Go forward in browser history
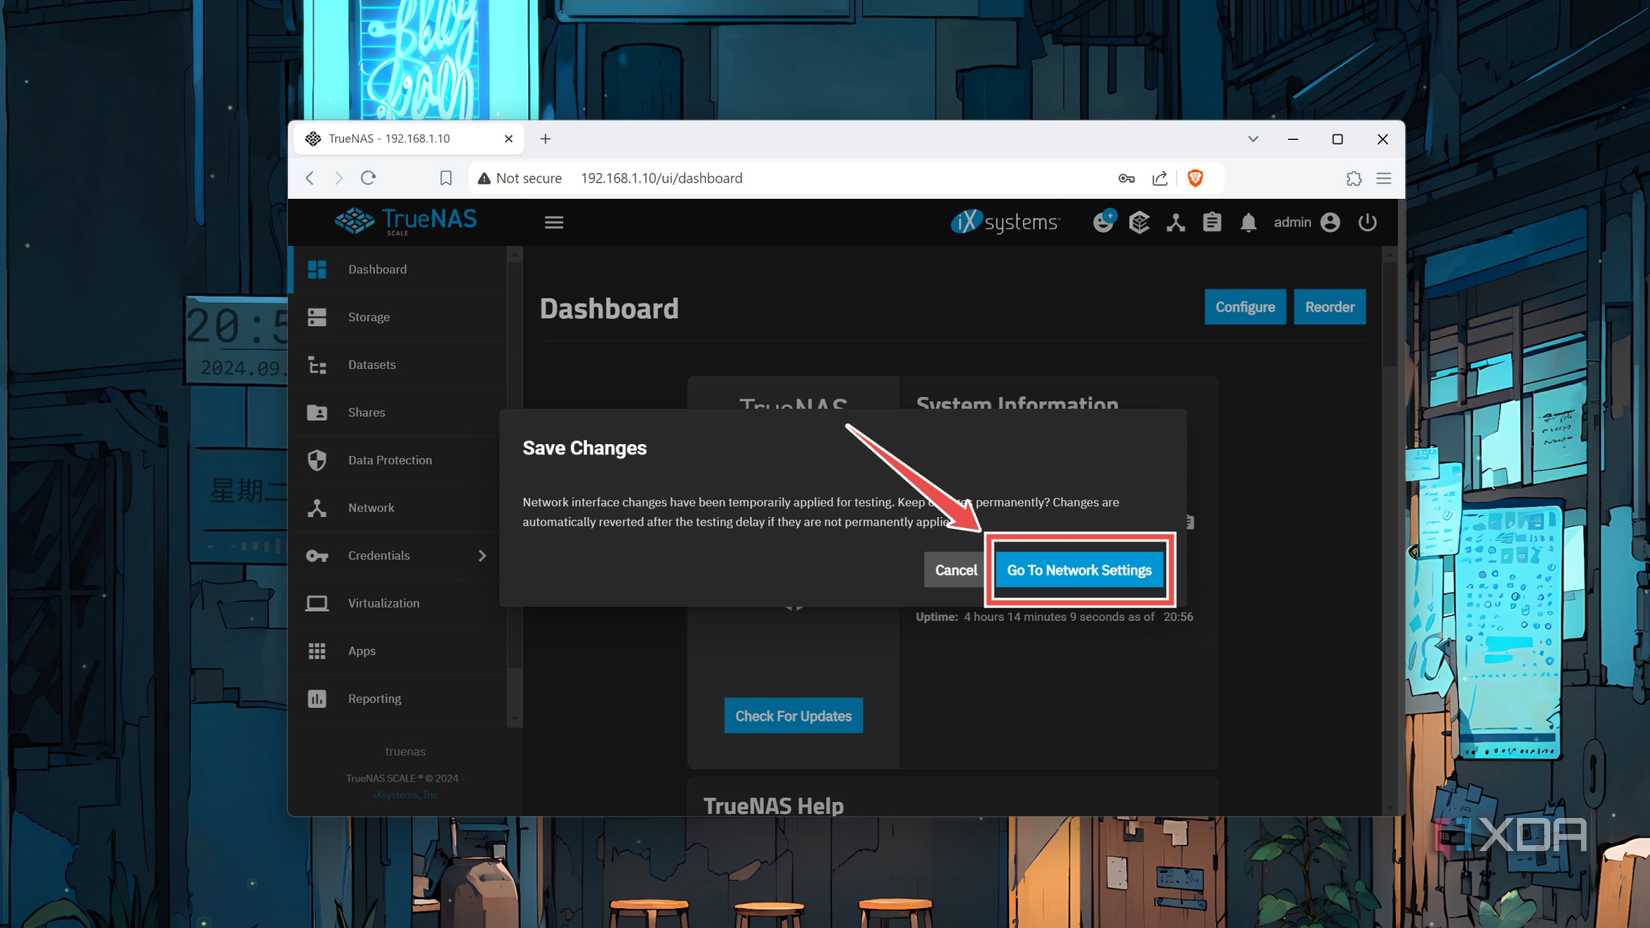This screenshot has height=928, width=1650. pos(339,178)
